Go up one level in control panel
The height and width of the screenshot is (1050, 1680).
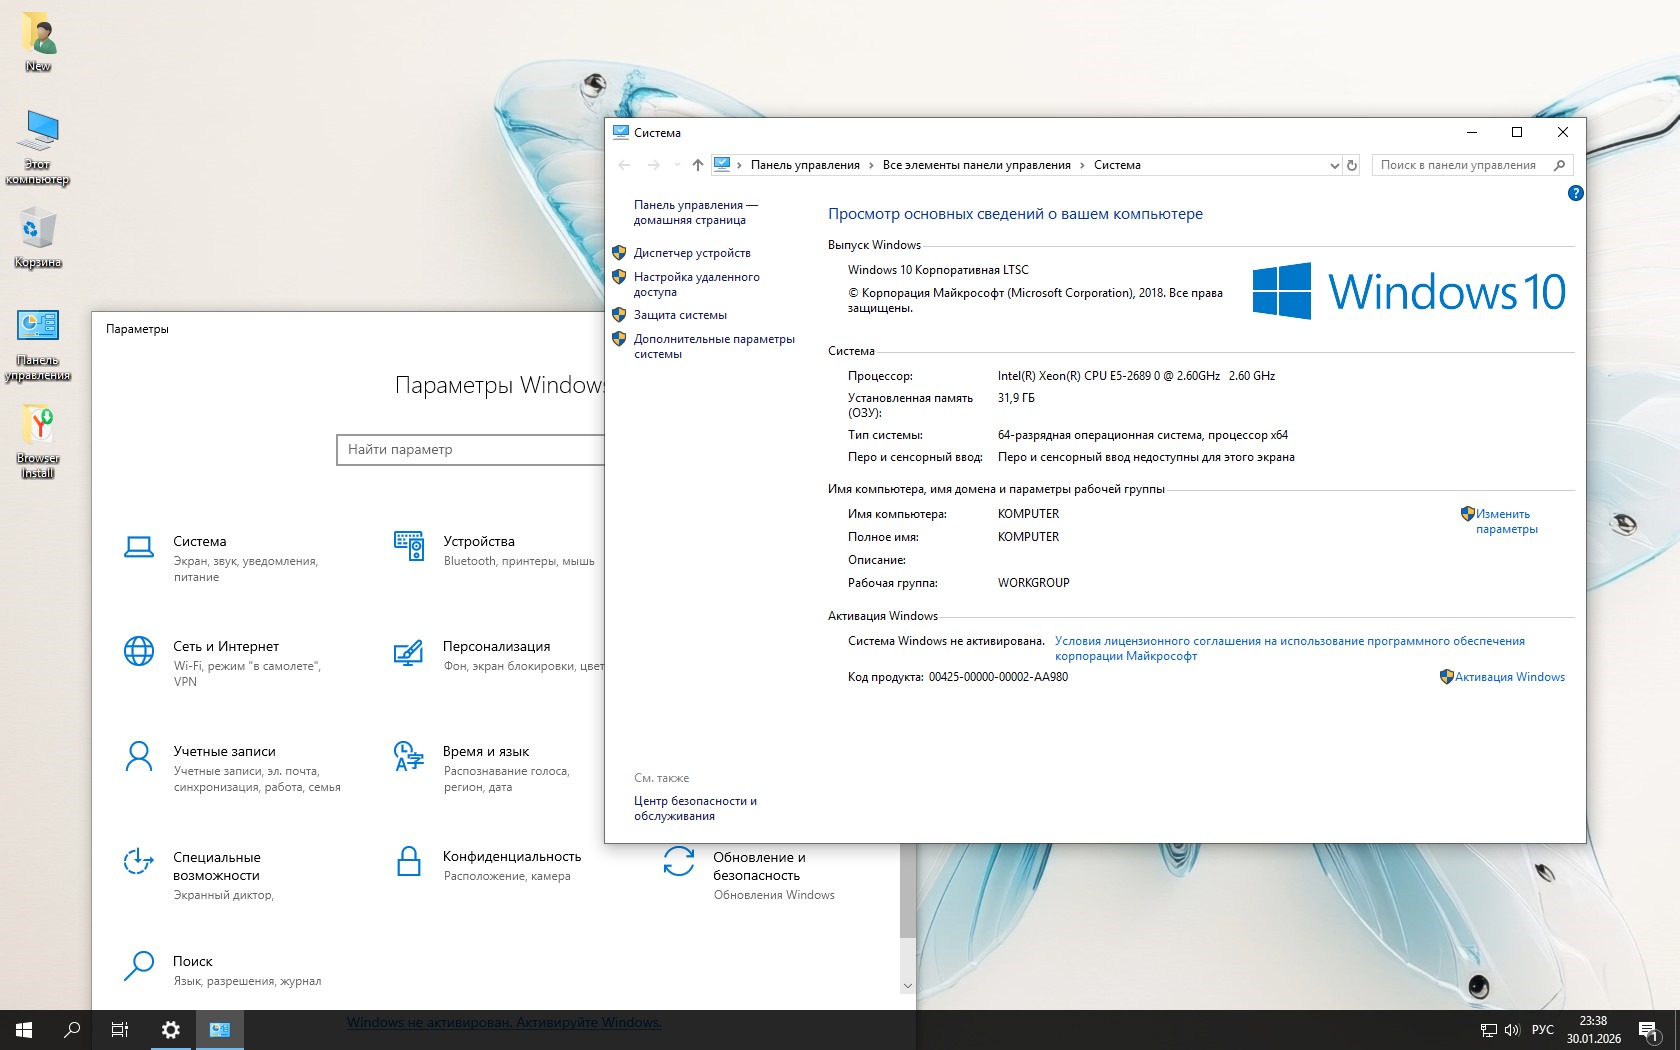[x=697, y=165]
